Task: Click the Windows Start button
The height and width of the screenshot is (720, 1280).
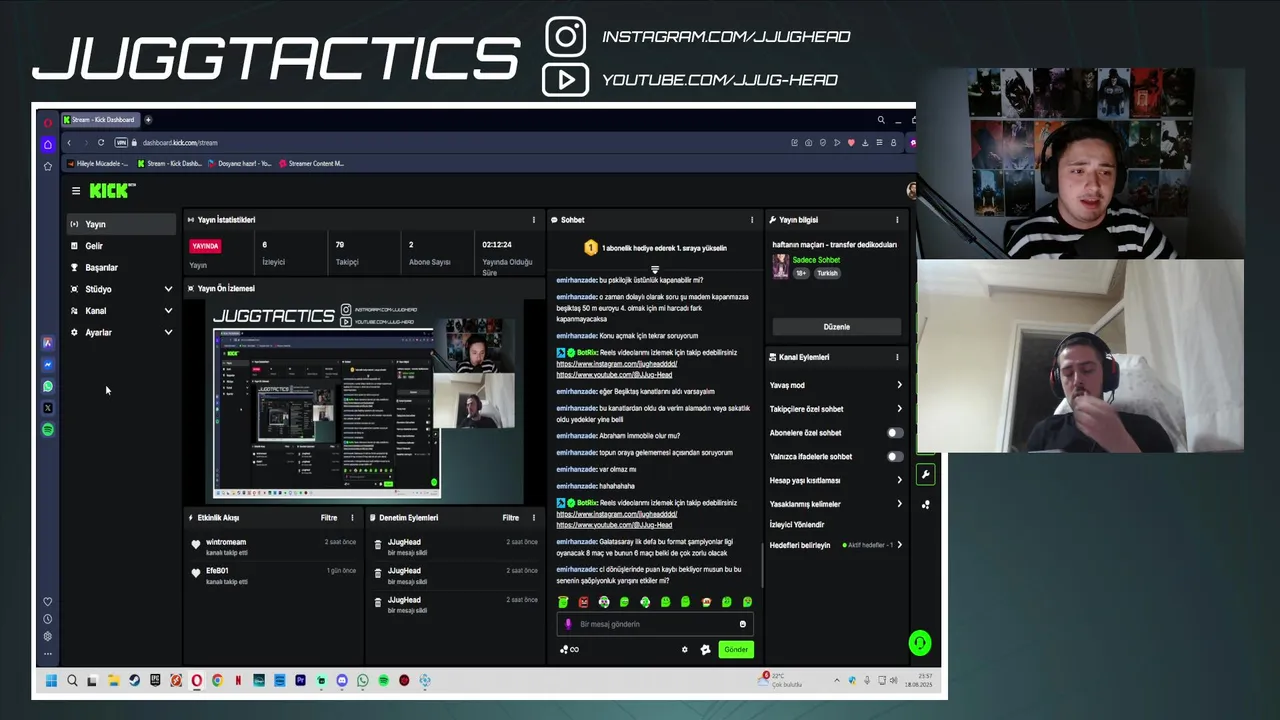Action: (x=51, y=681)
